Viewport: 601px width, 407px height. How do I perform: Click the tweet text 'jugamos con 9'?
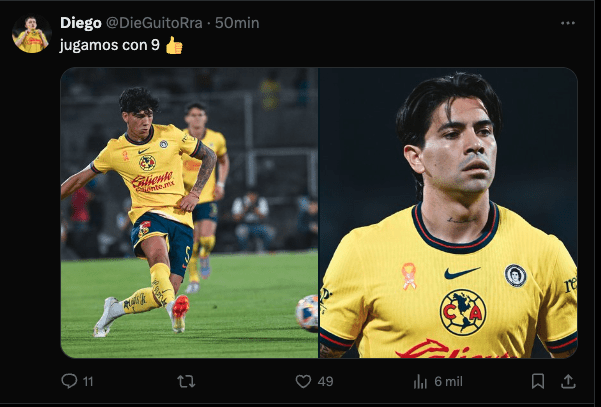click(x=110, y=45)
